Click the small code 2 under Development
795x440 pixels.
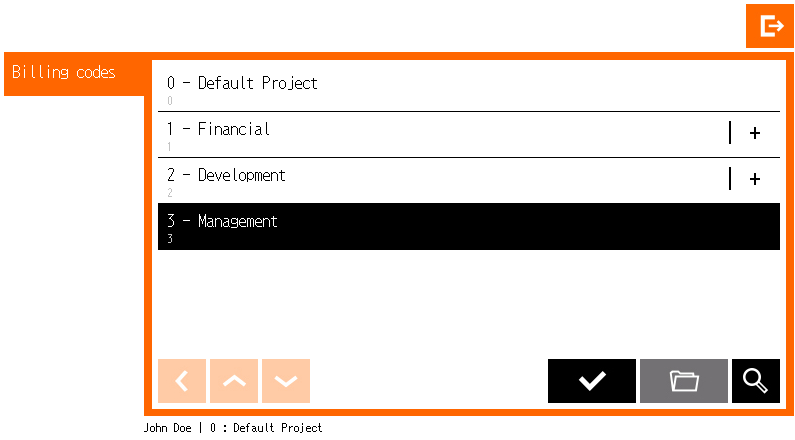[170, 193]
